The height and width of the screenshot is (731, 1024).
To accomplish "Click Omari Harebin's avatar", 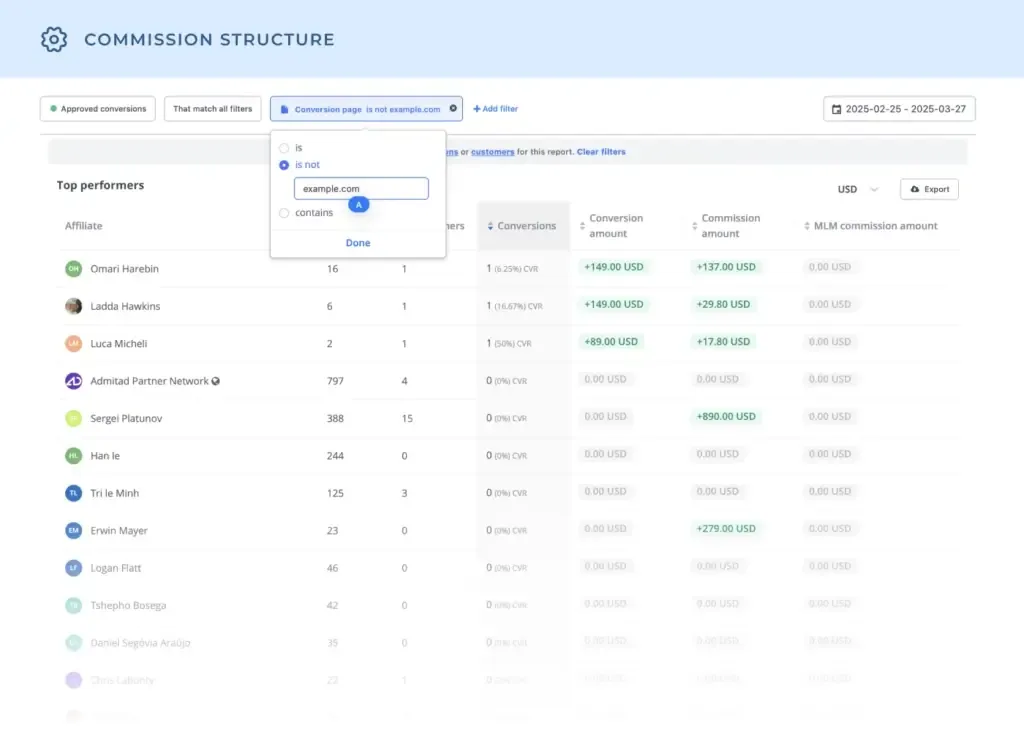I will pos(74,268).
